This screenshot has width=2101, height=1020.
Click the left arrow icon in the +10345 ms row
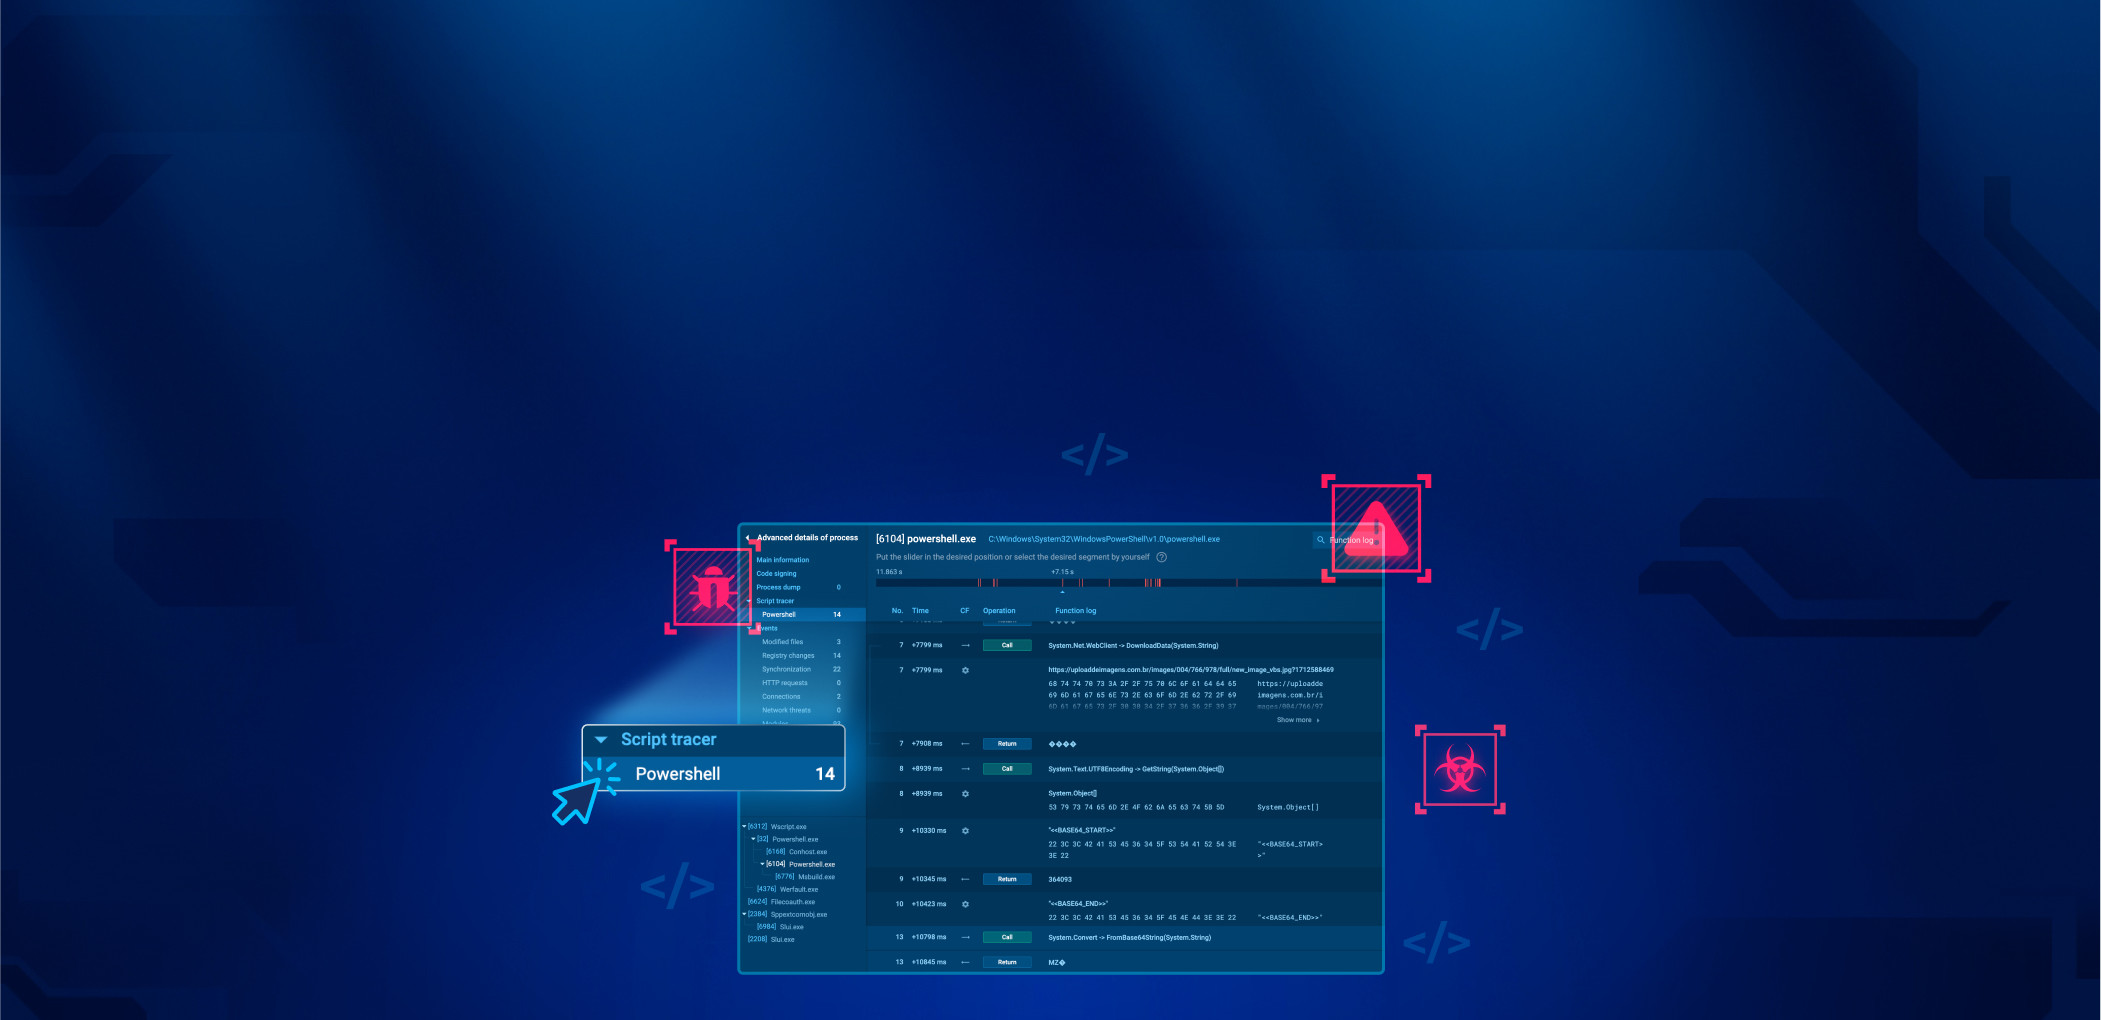(965, 880)
